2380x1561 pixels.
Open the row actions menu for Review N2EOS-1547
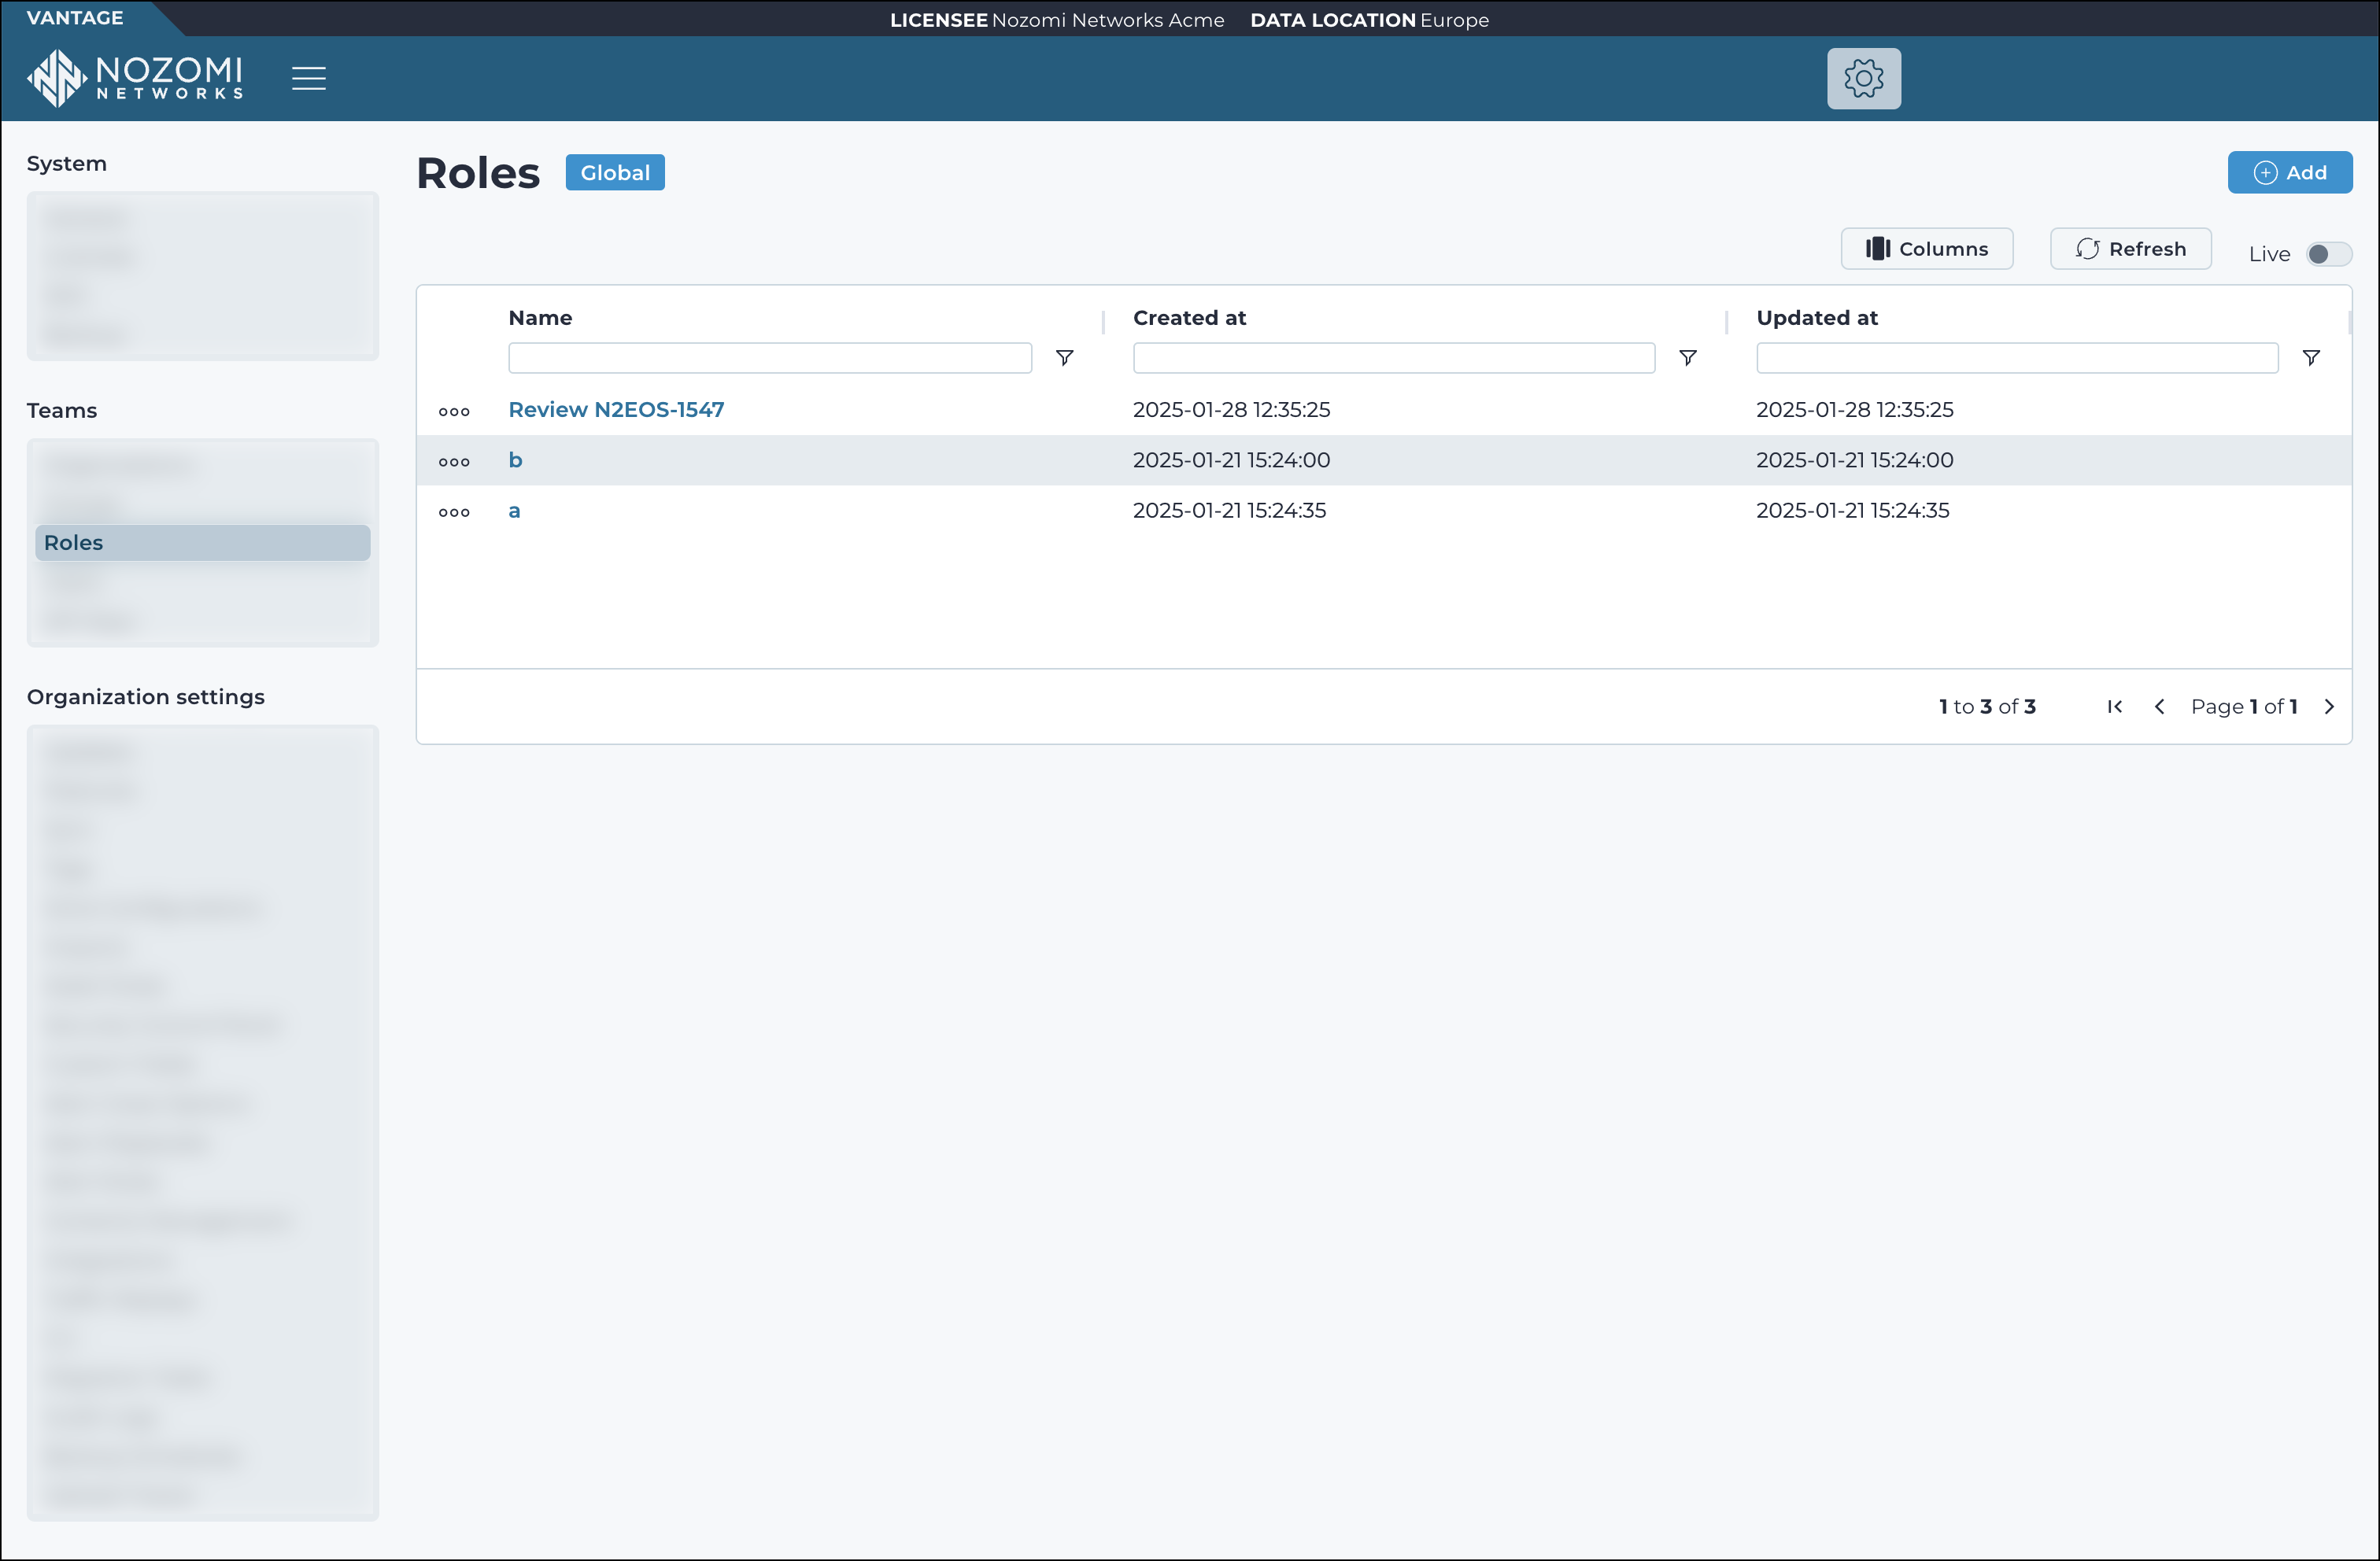coord(455,410)
